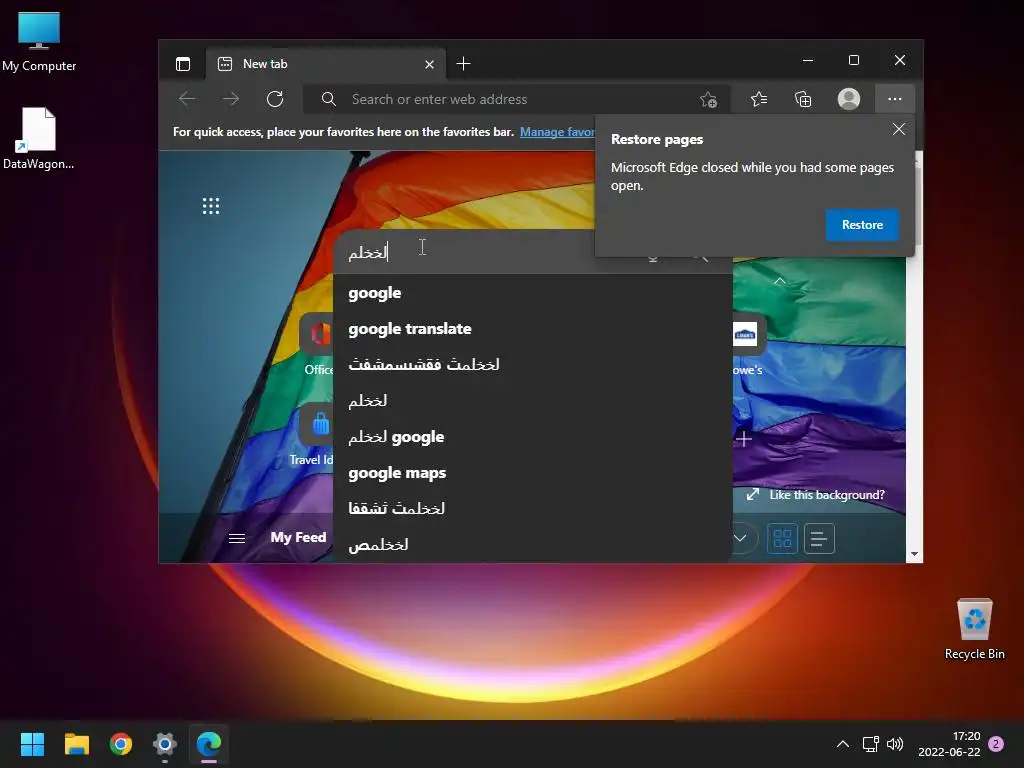Viewport: 1024px width, 768px height.
Task: Dismiss the Restore pages popup
Action: pos(899,129)
